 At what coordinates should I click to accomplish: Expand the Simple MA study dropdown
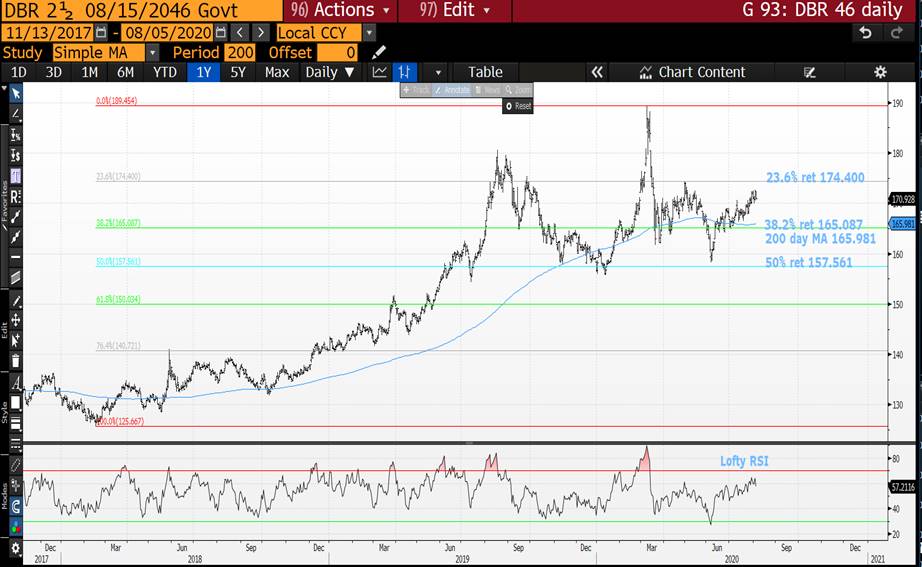[x=152, y=52]
